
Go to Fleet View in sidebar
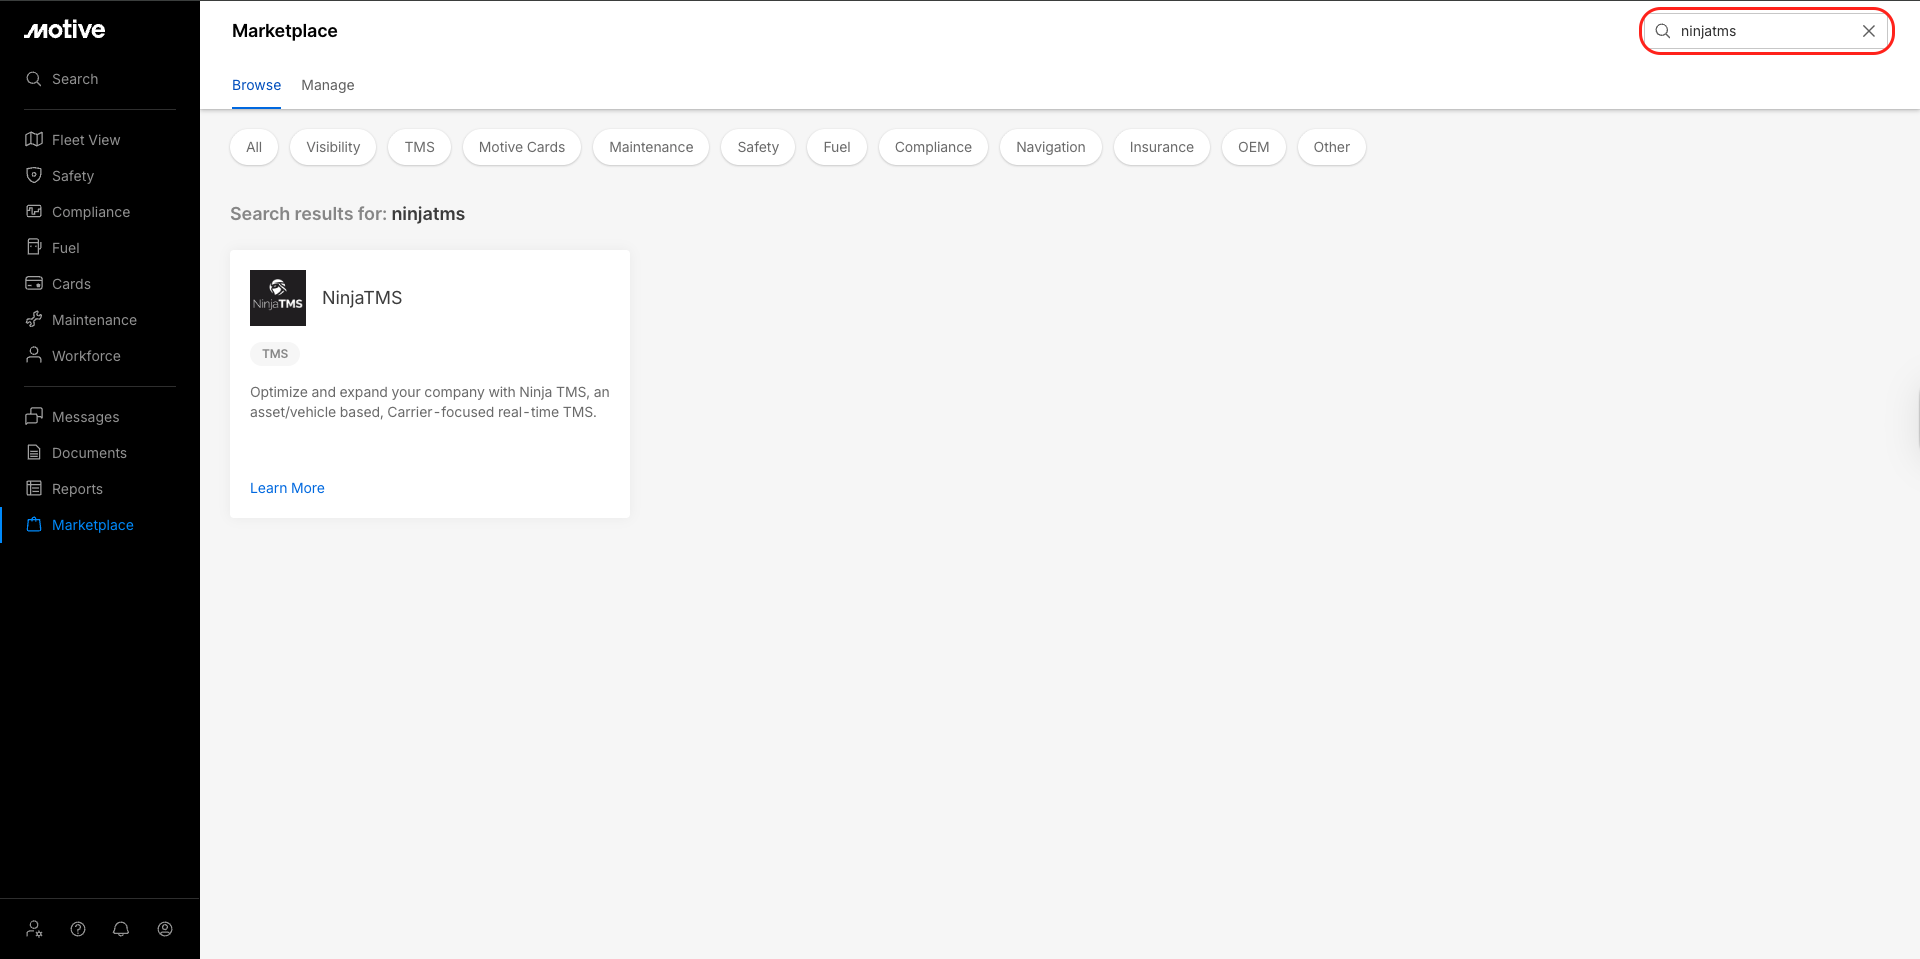point(86,140)
